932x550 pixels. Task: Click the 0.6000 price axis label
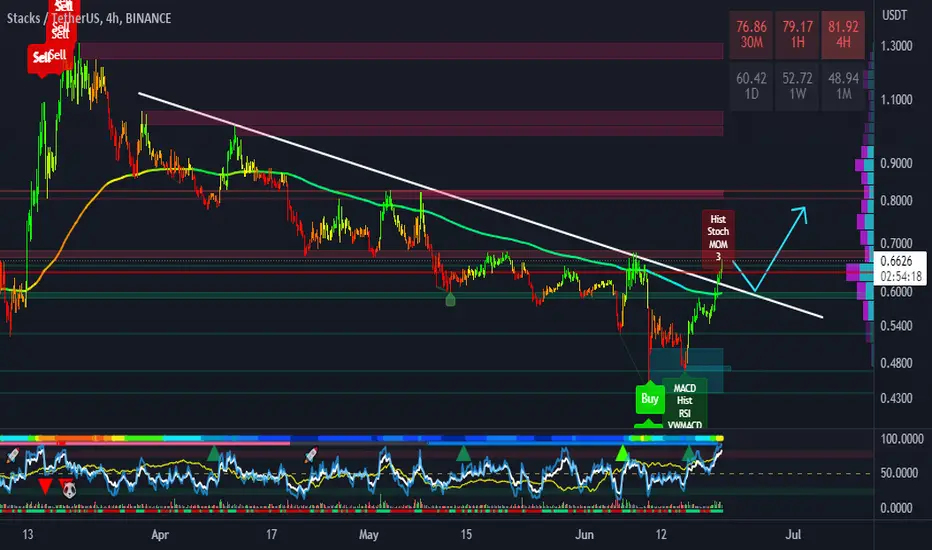pyautogui.click(x=896, y=291)
